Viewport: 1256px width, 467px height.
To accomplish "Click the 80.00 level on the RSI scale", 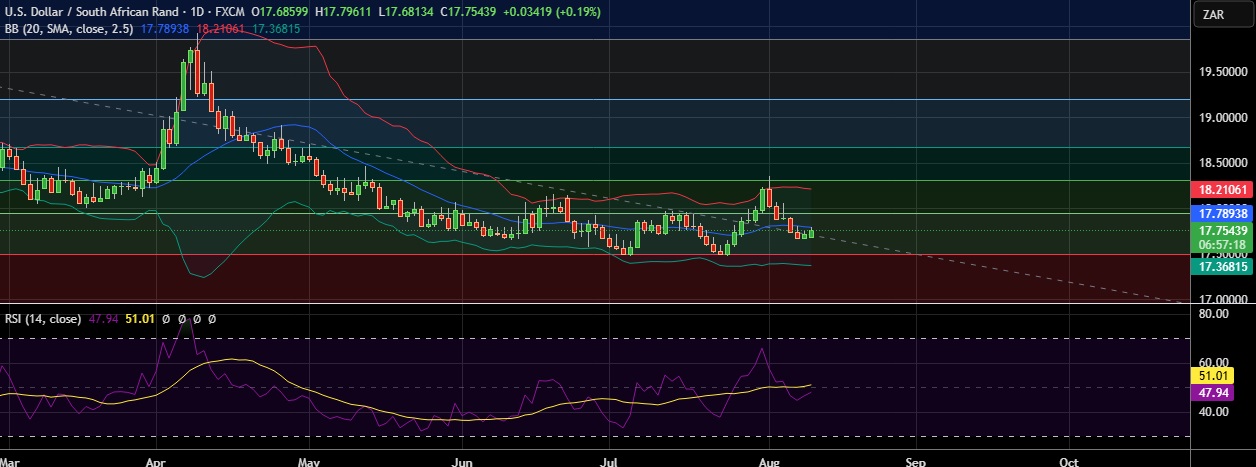I will [1212, 314].
